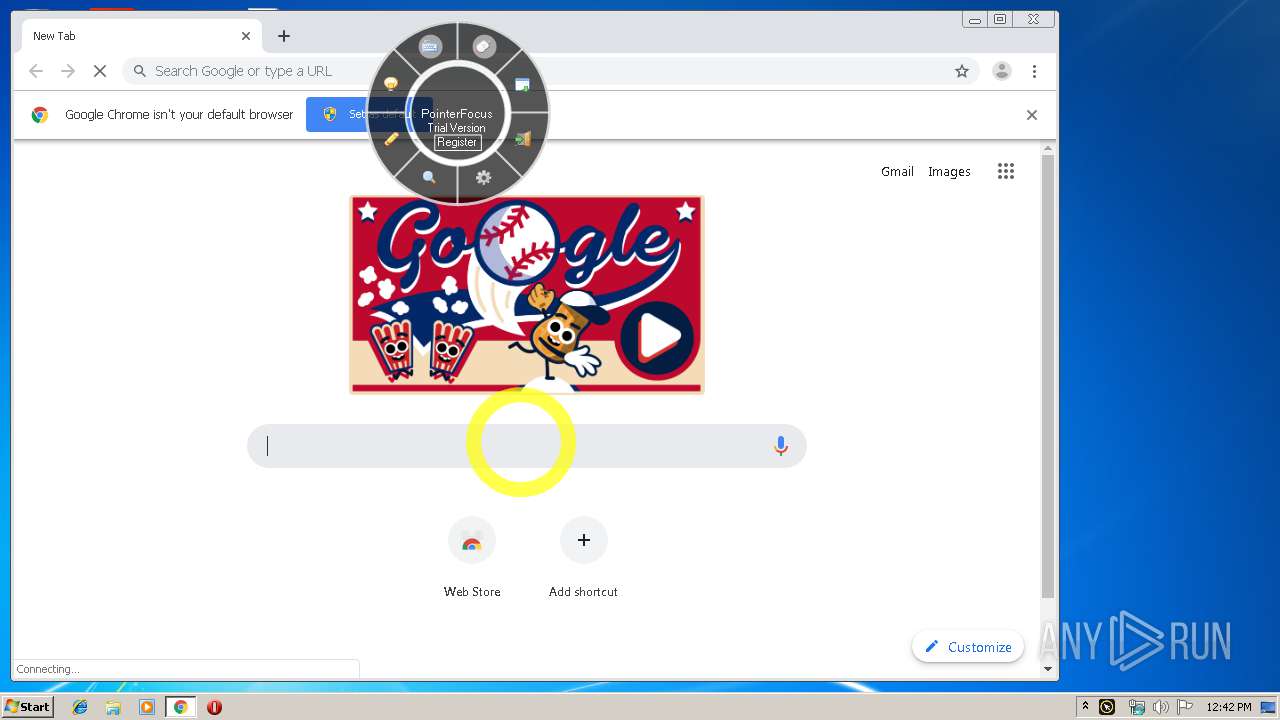Image resolution: width=1280 pixels, height=720 pixels.
Task: Open PointerFocus keystroke display tool
Action: tap(430, 46)
